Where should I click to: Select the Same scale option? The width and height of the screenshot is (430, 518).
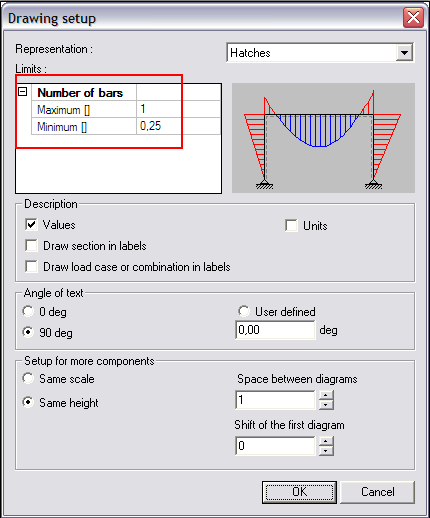[28, 378]
